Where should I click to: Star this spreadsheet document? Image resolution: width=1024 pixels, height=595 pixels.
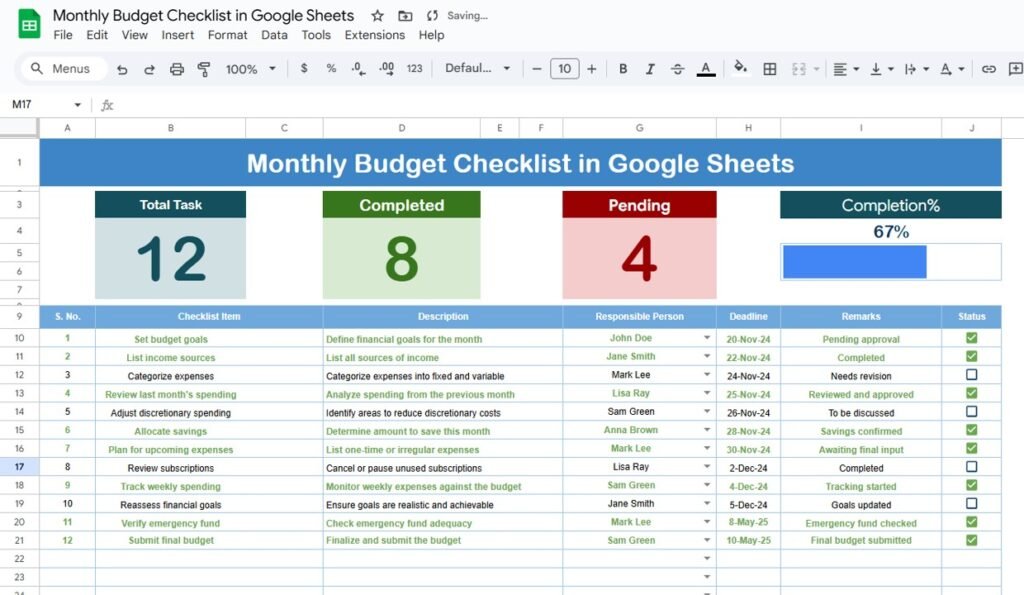377,16
